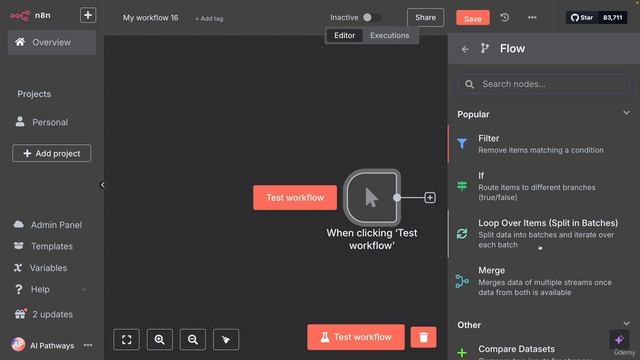Screen dimensions: 640x360
Task: Select the Merge node
Action: tap(544, 281)
